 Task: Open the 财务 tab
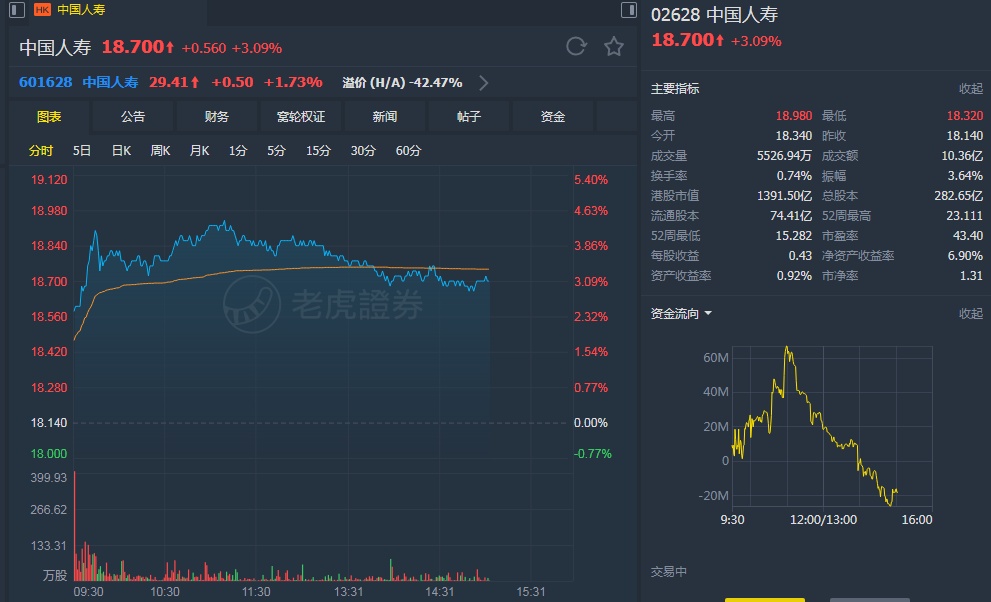(217, 117)
